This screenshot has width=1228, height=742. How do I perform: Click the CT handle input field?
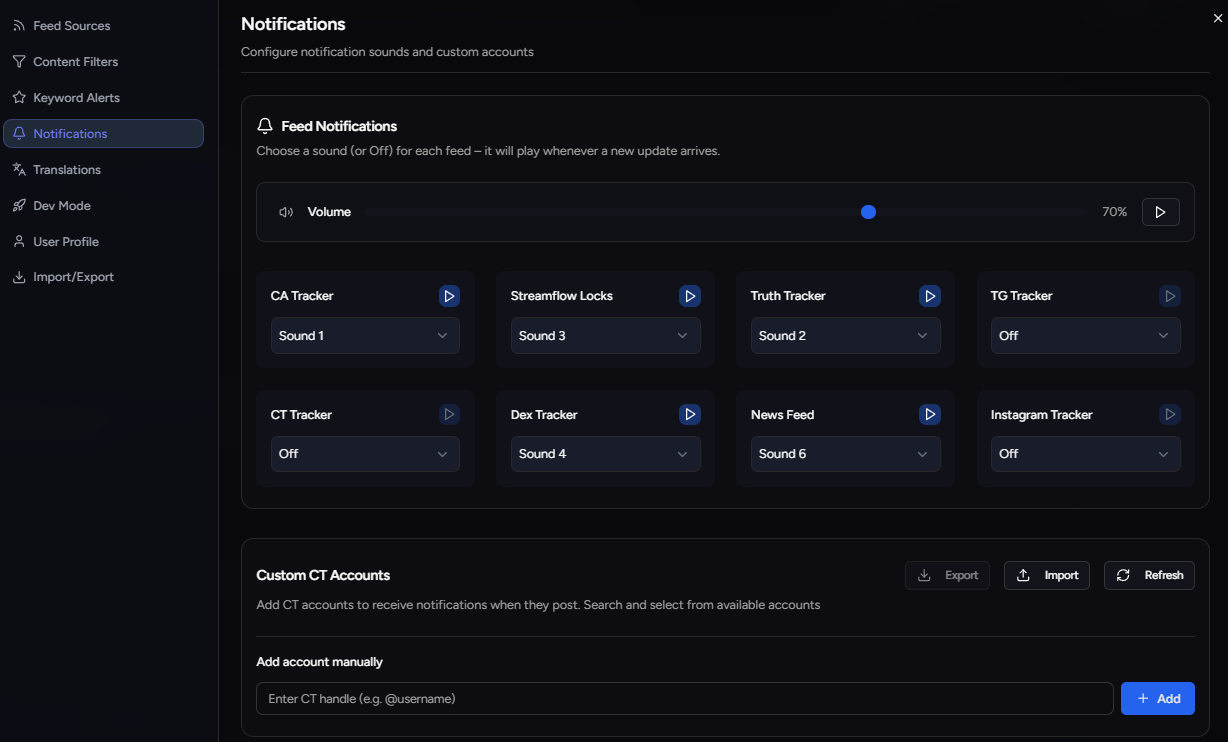pyautogui.click(x=685, y=698)
